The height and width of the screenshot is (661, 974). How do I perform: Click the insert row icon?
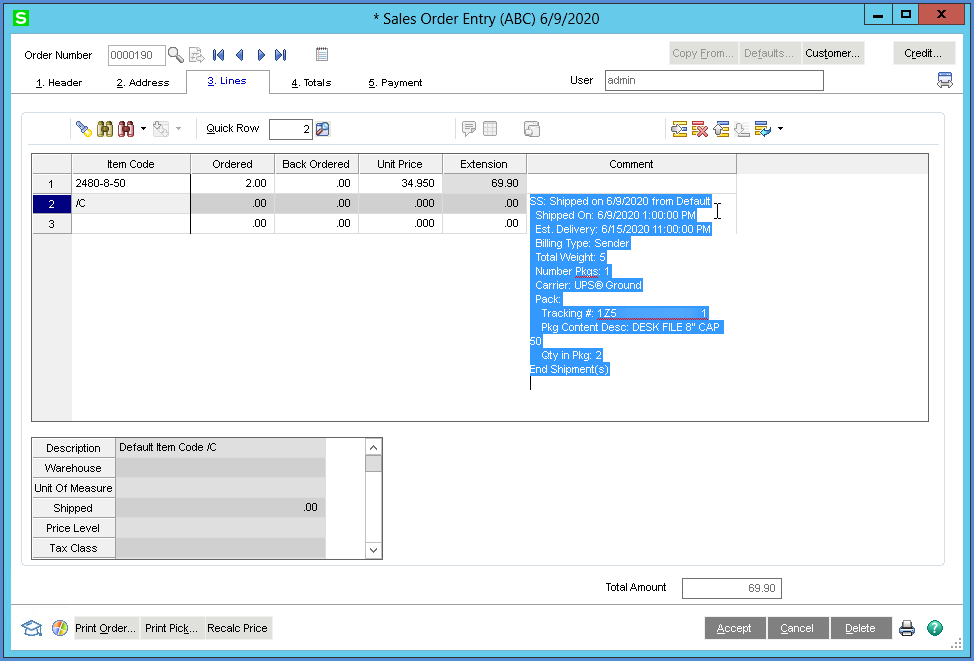click(x=679, y=129)
